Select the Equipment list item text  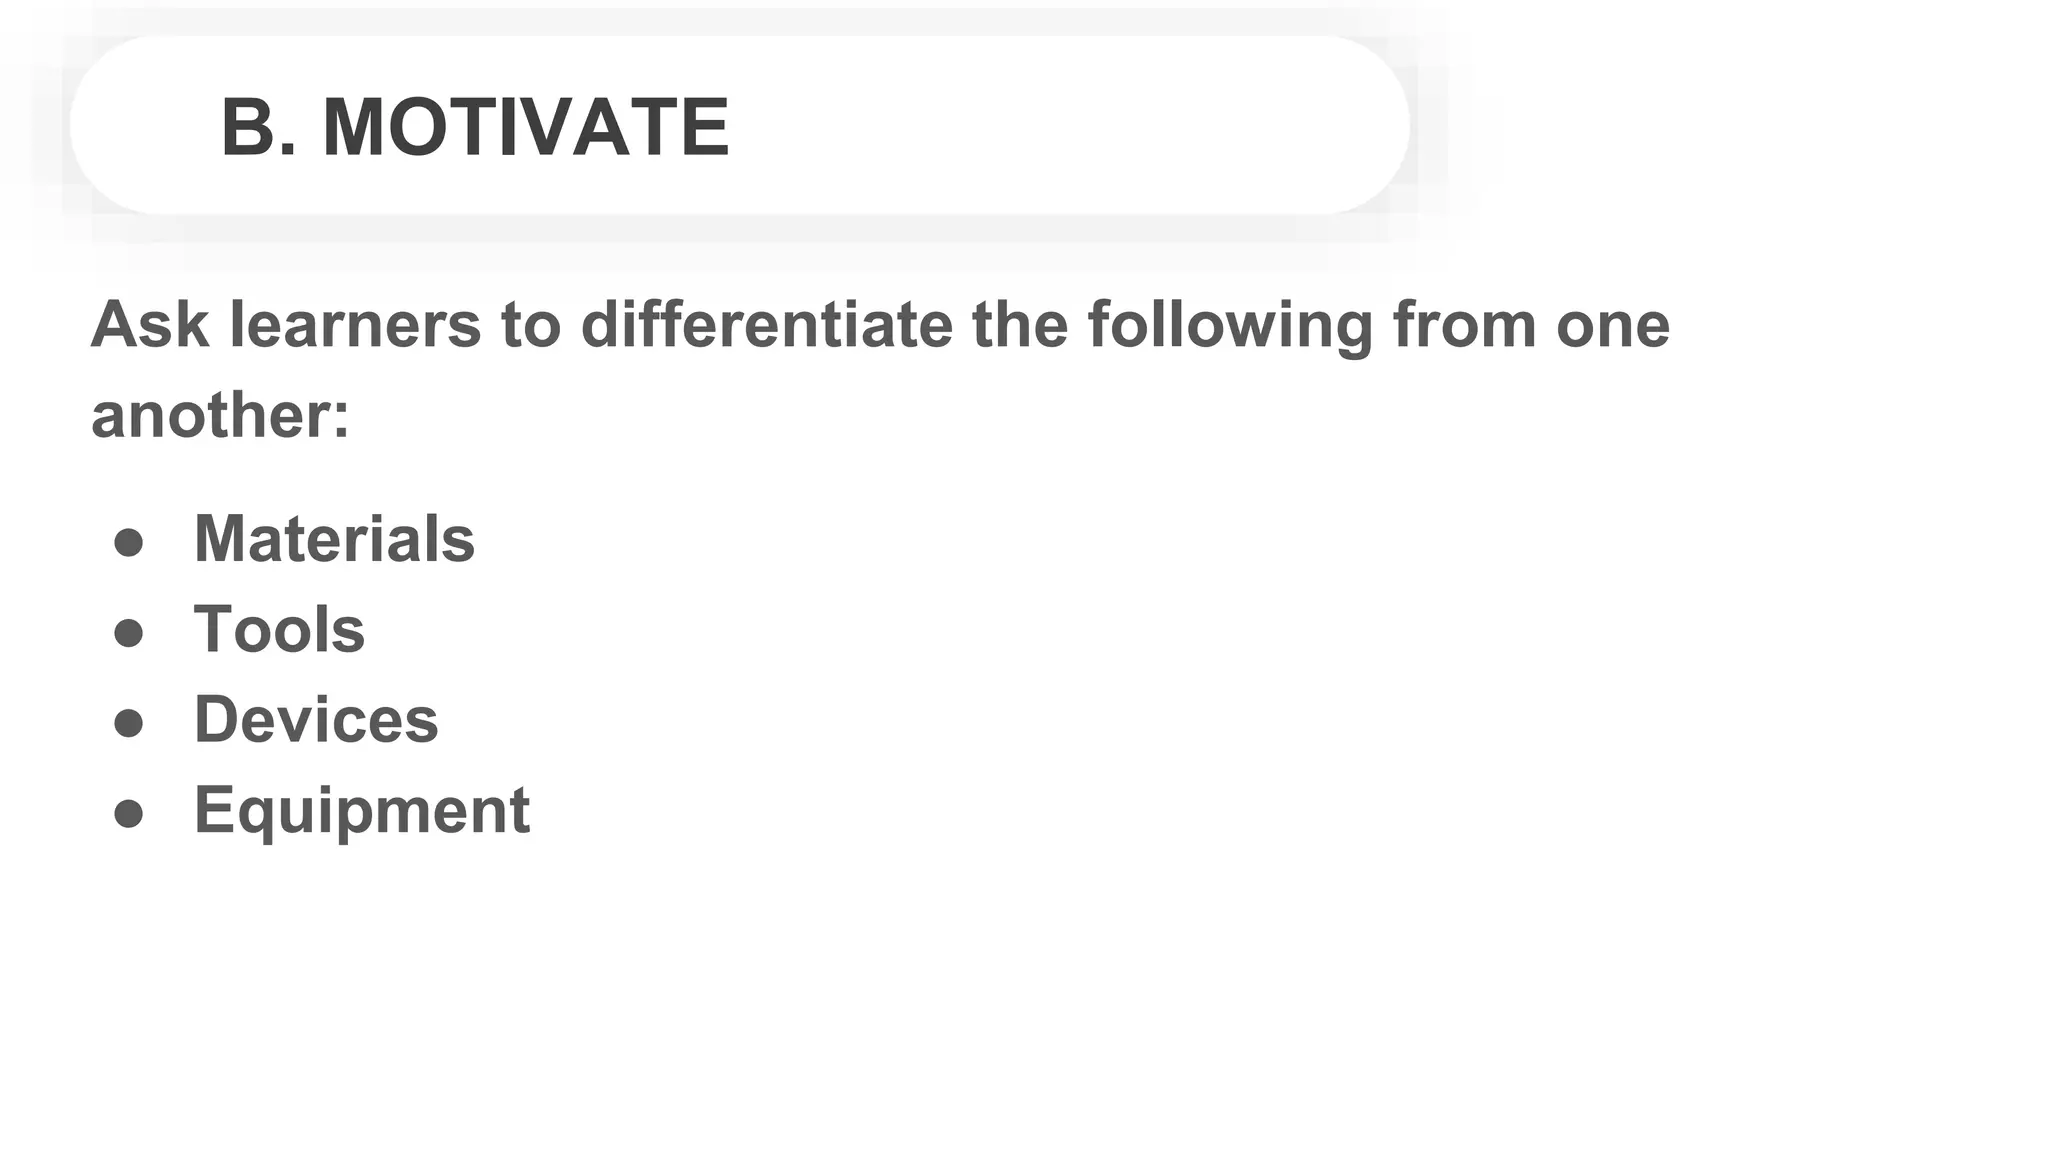(x=361, y=810)
